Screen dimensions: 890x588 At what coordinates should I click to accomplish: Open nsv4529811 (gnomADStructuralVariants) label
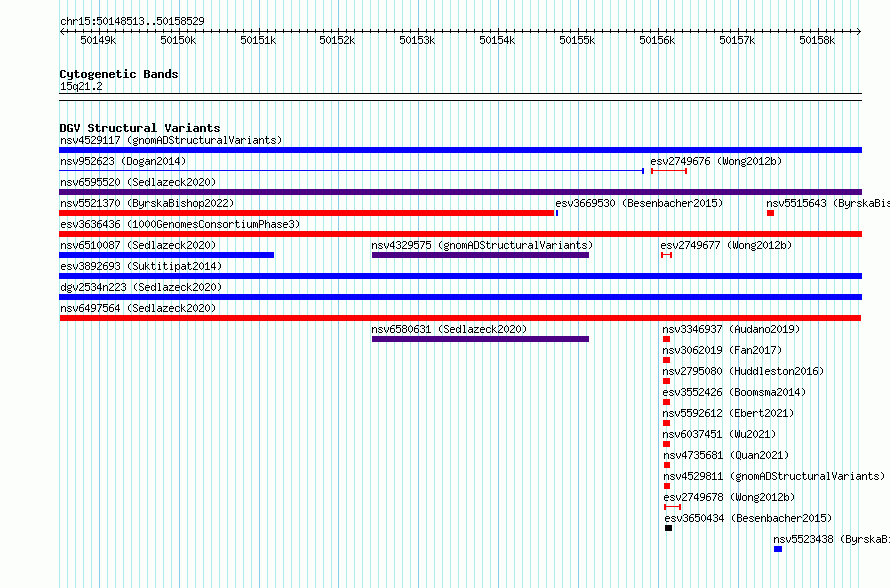774,476
